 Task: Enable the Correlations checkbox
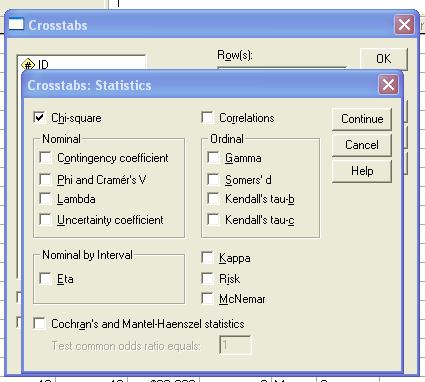tap(207, 118)
